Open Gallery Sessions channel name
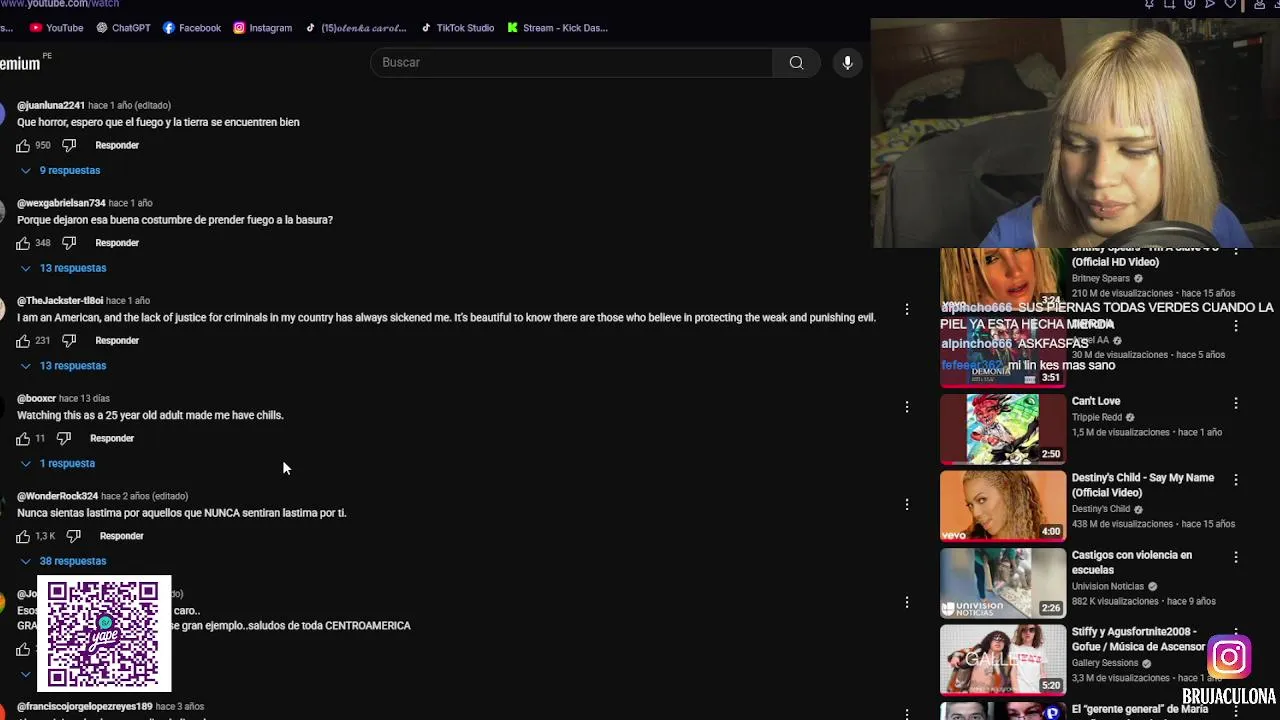This screenshot has height=720, width=1280. coord(1105,663)
